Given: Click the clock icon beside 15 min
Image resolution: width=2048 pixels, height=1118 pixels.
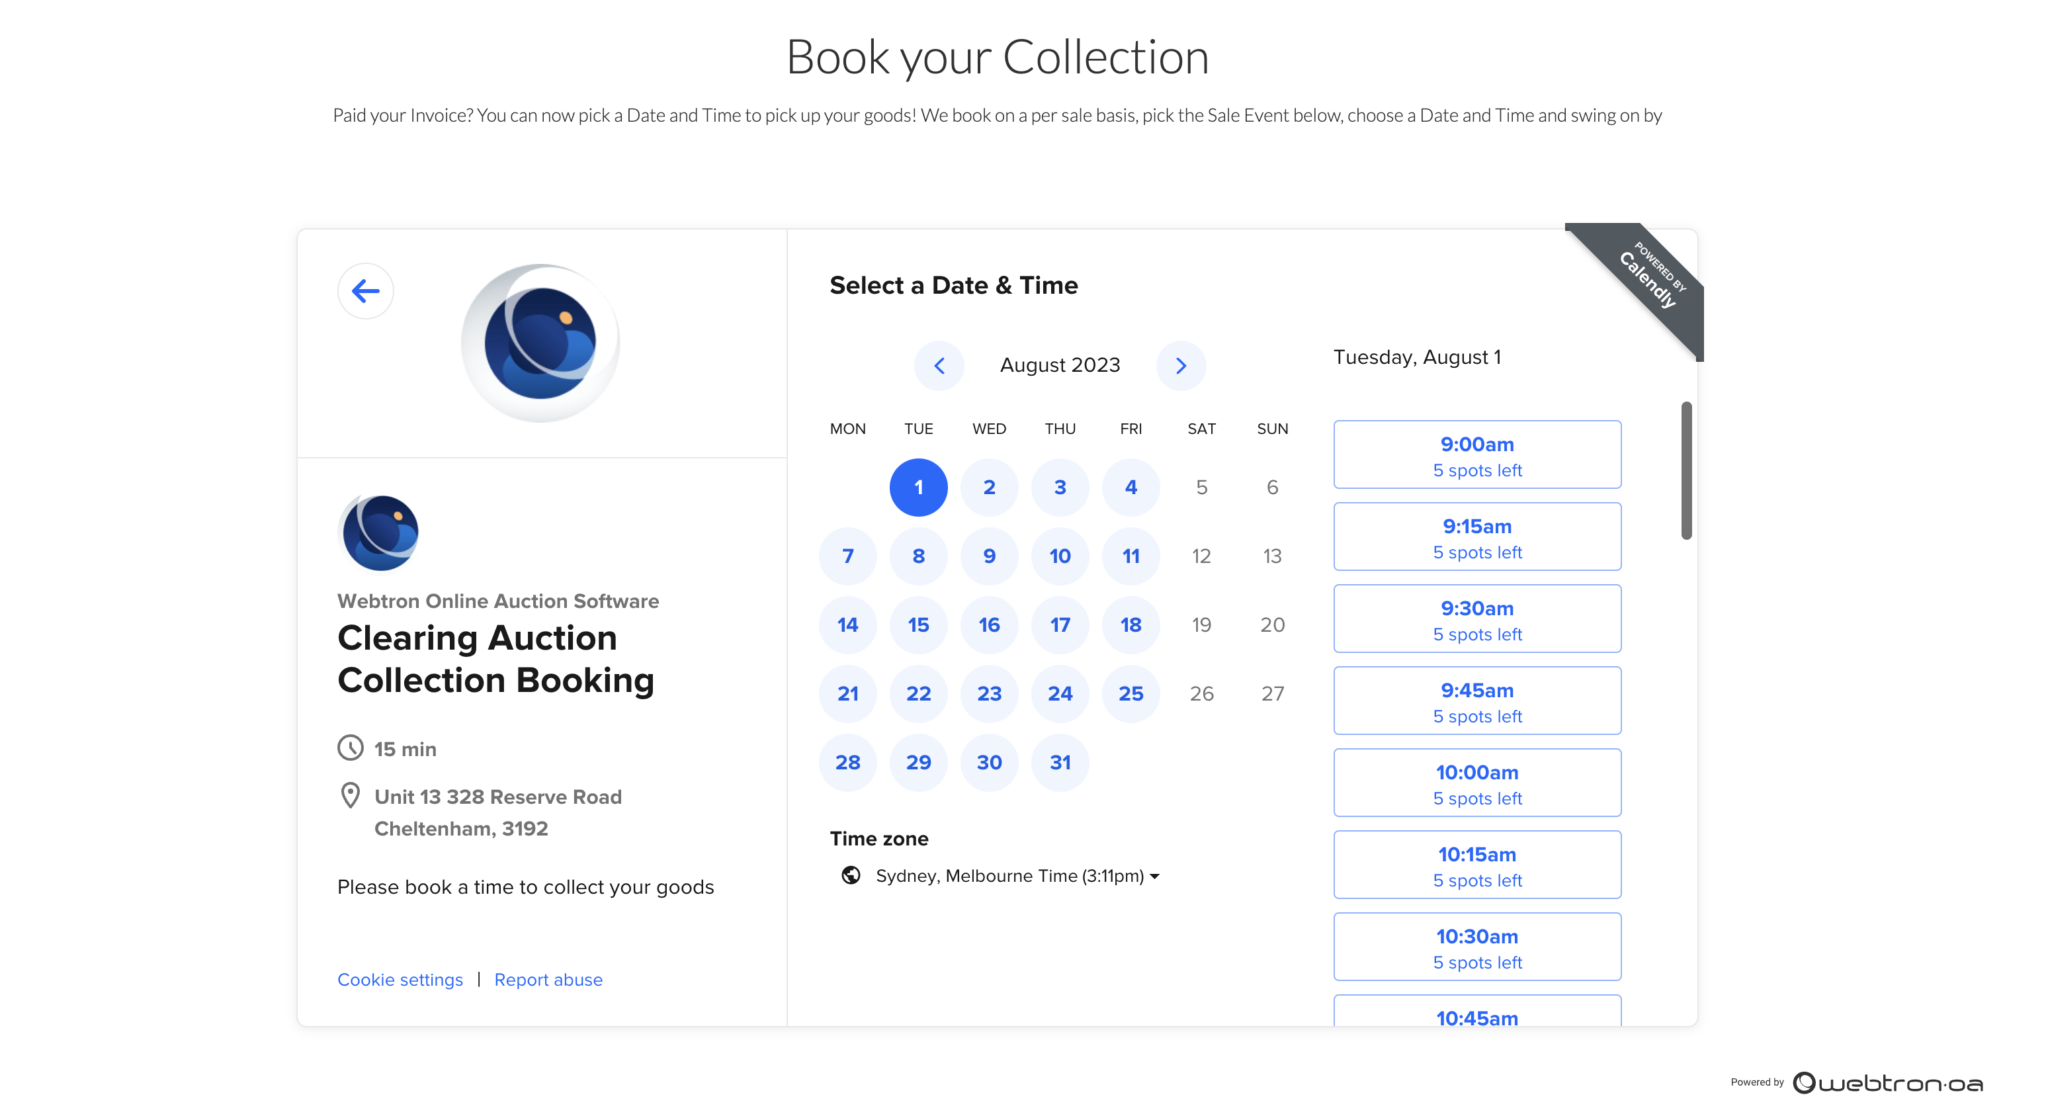Looking at the screenshot, I should coord(350,748).
